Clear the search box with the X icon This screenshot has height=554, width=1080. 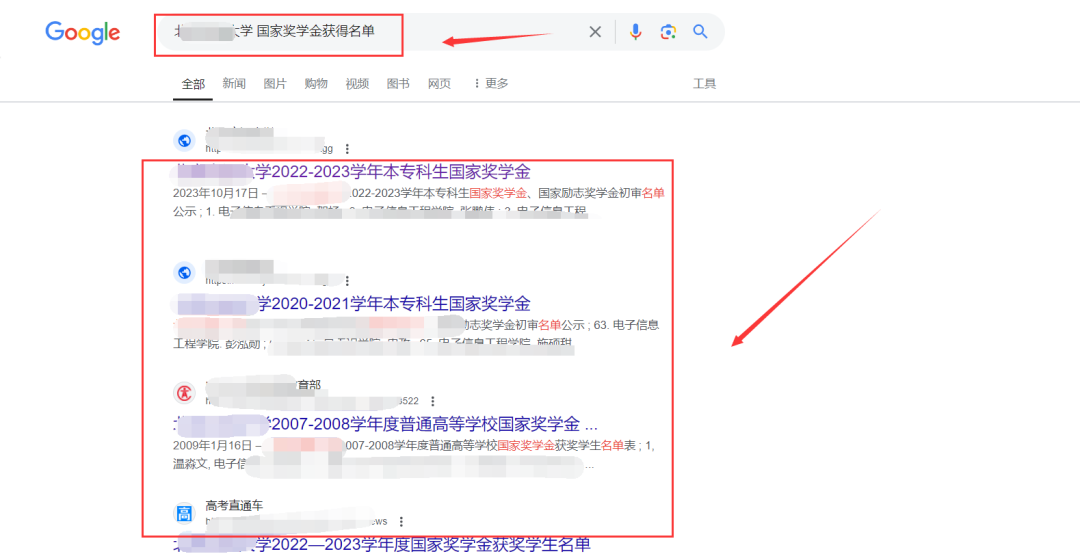(595, 32)
